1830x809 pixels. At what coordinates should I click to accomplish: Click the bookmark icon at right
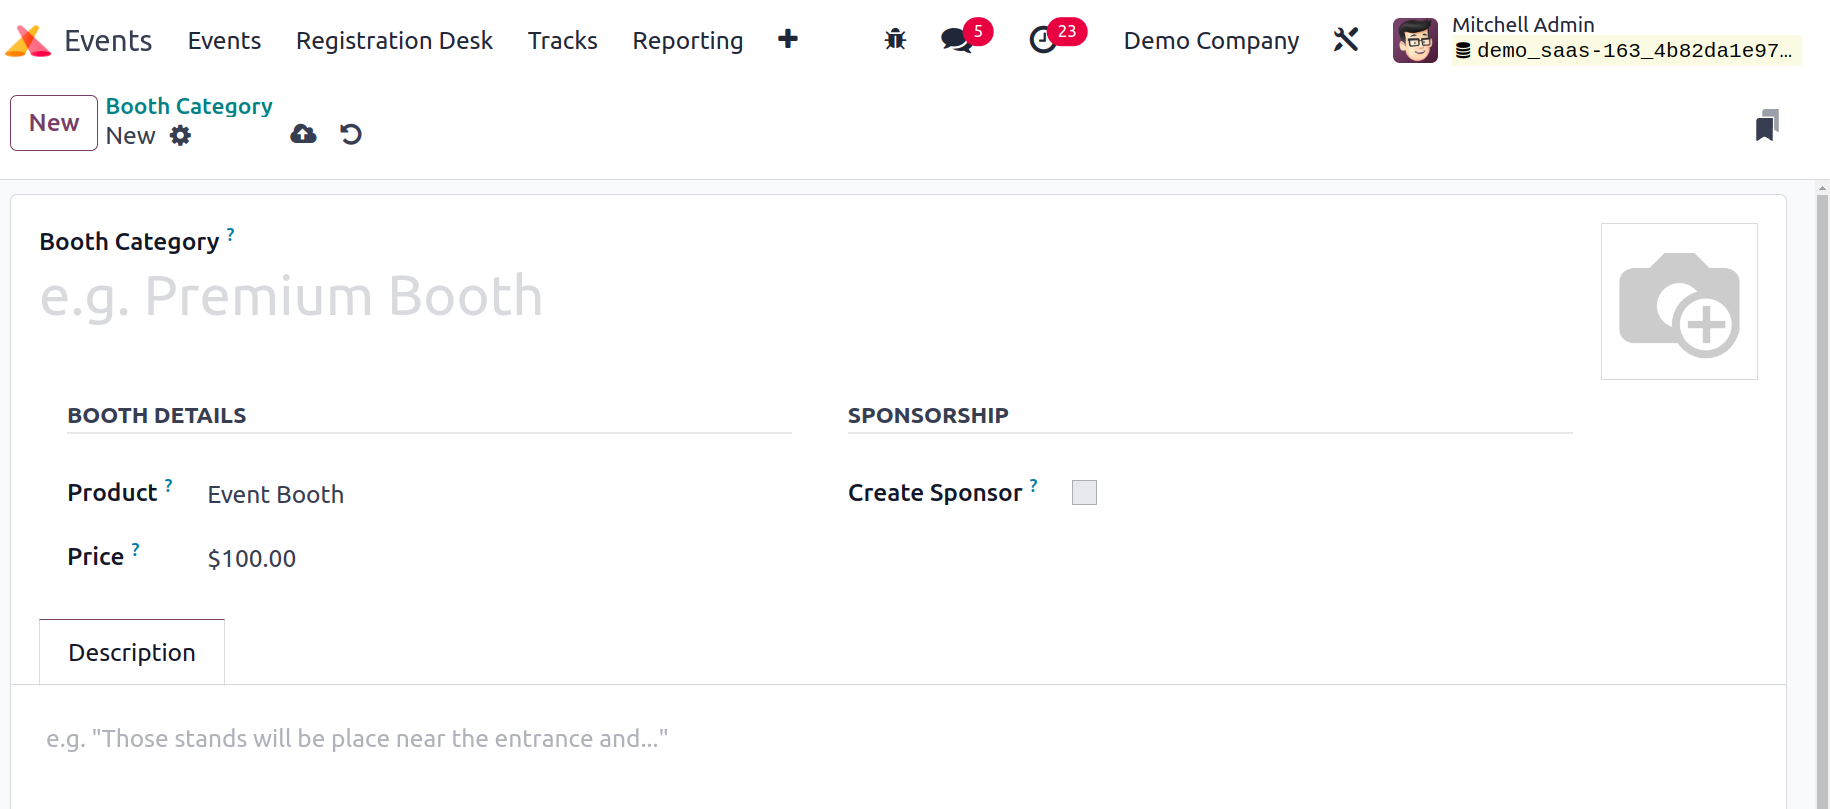1767,125
